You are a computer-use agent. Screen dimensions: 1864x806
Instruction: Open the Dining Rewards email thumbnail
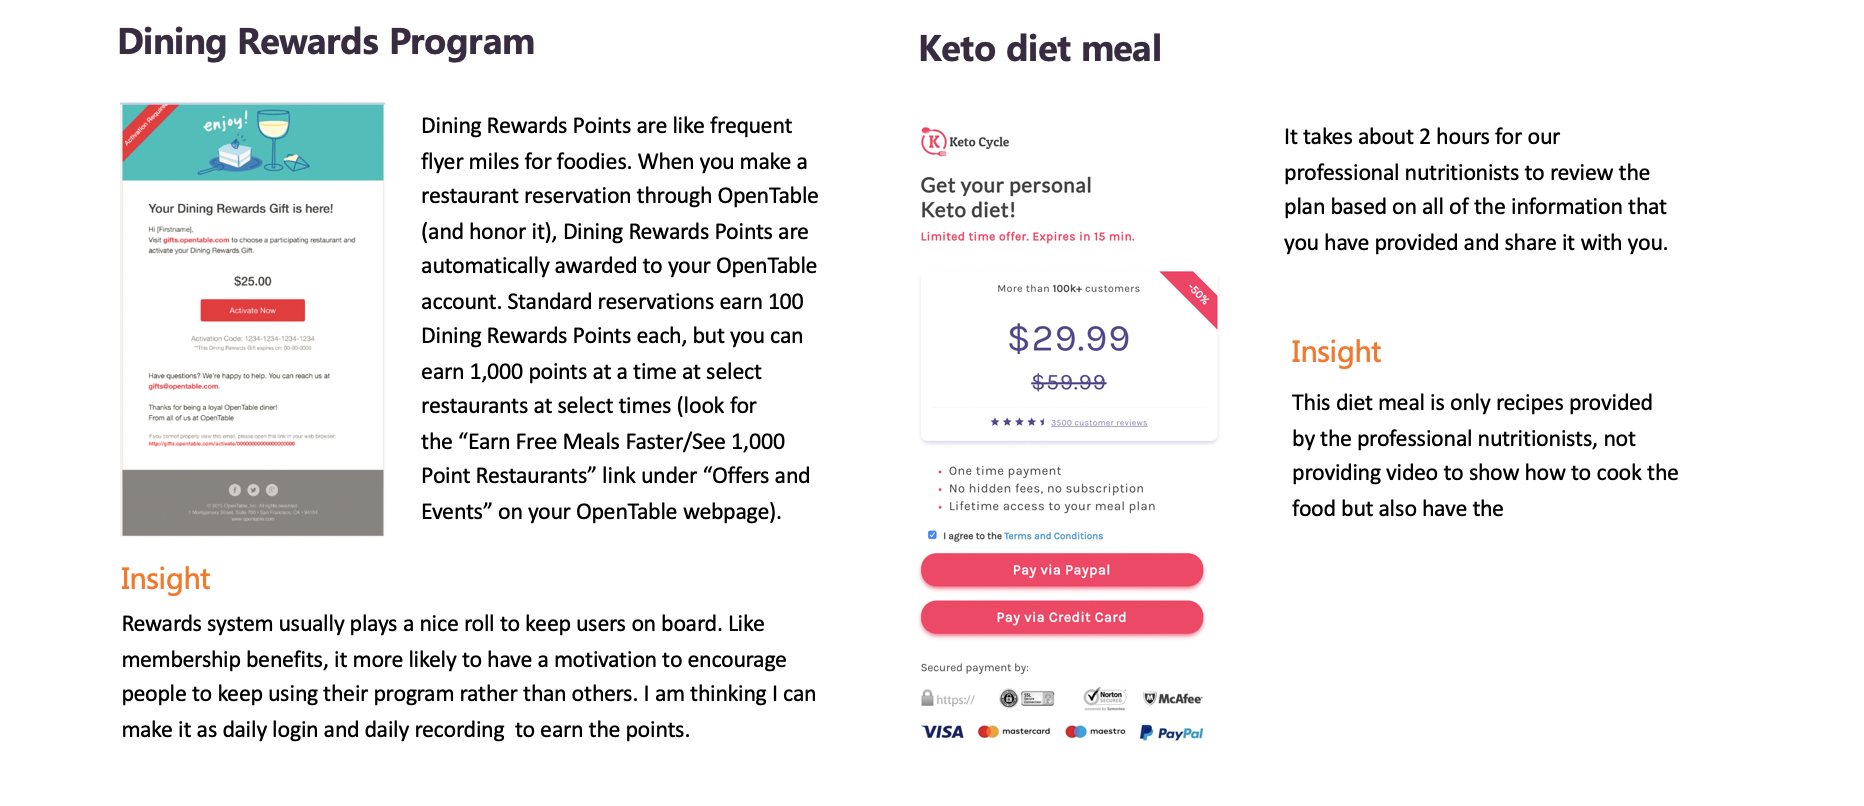[252, 319]
